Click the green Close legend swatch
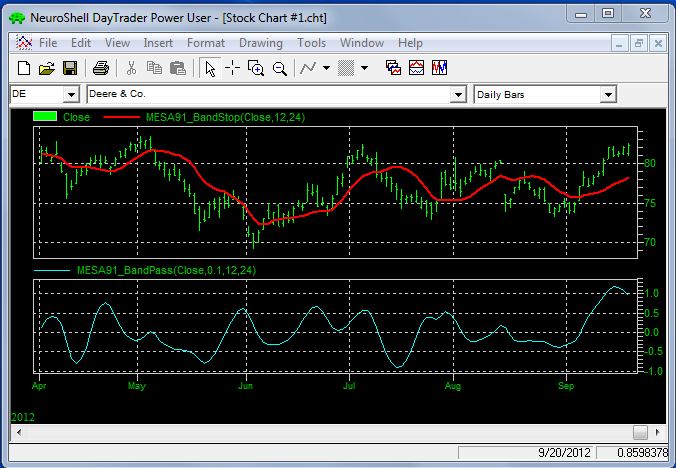 (45, 116)
